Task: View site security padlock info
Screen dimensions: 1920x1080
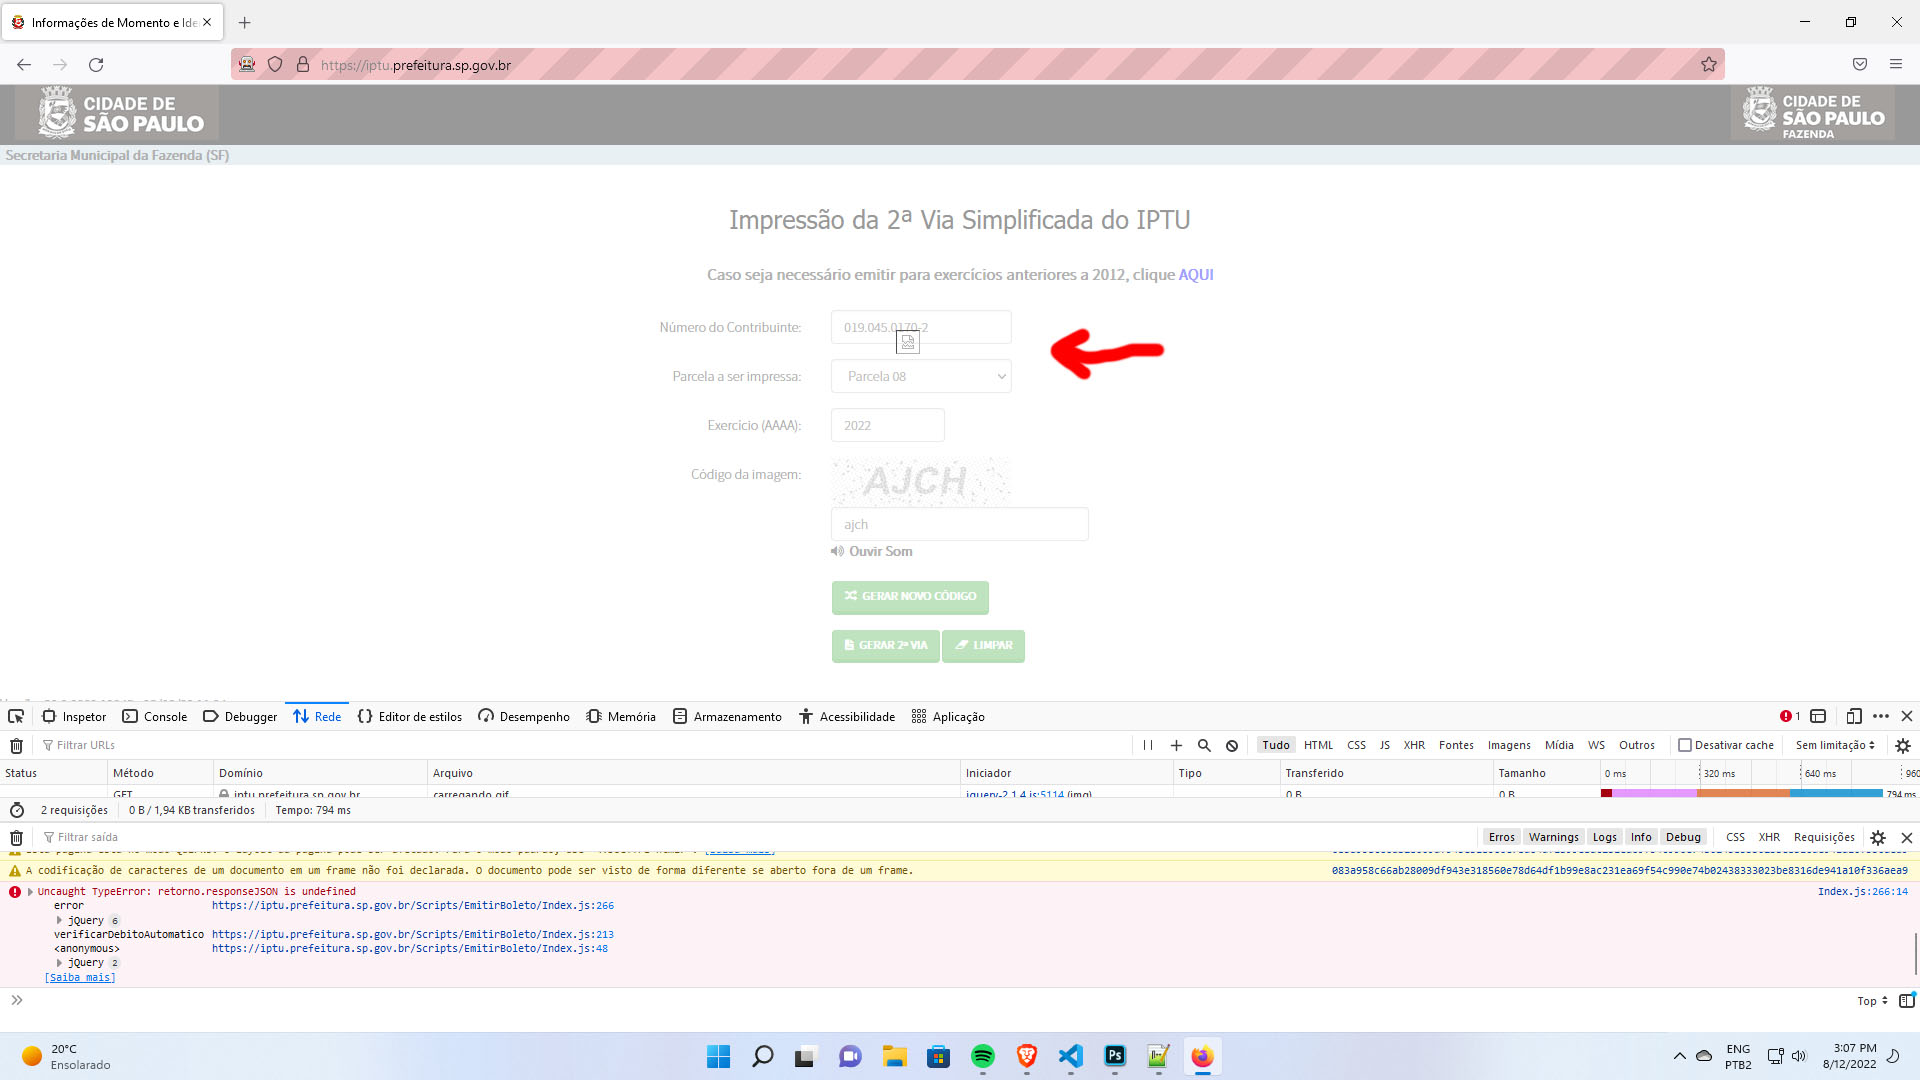Action: click(x=303, y=65)
